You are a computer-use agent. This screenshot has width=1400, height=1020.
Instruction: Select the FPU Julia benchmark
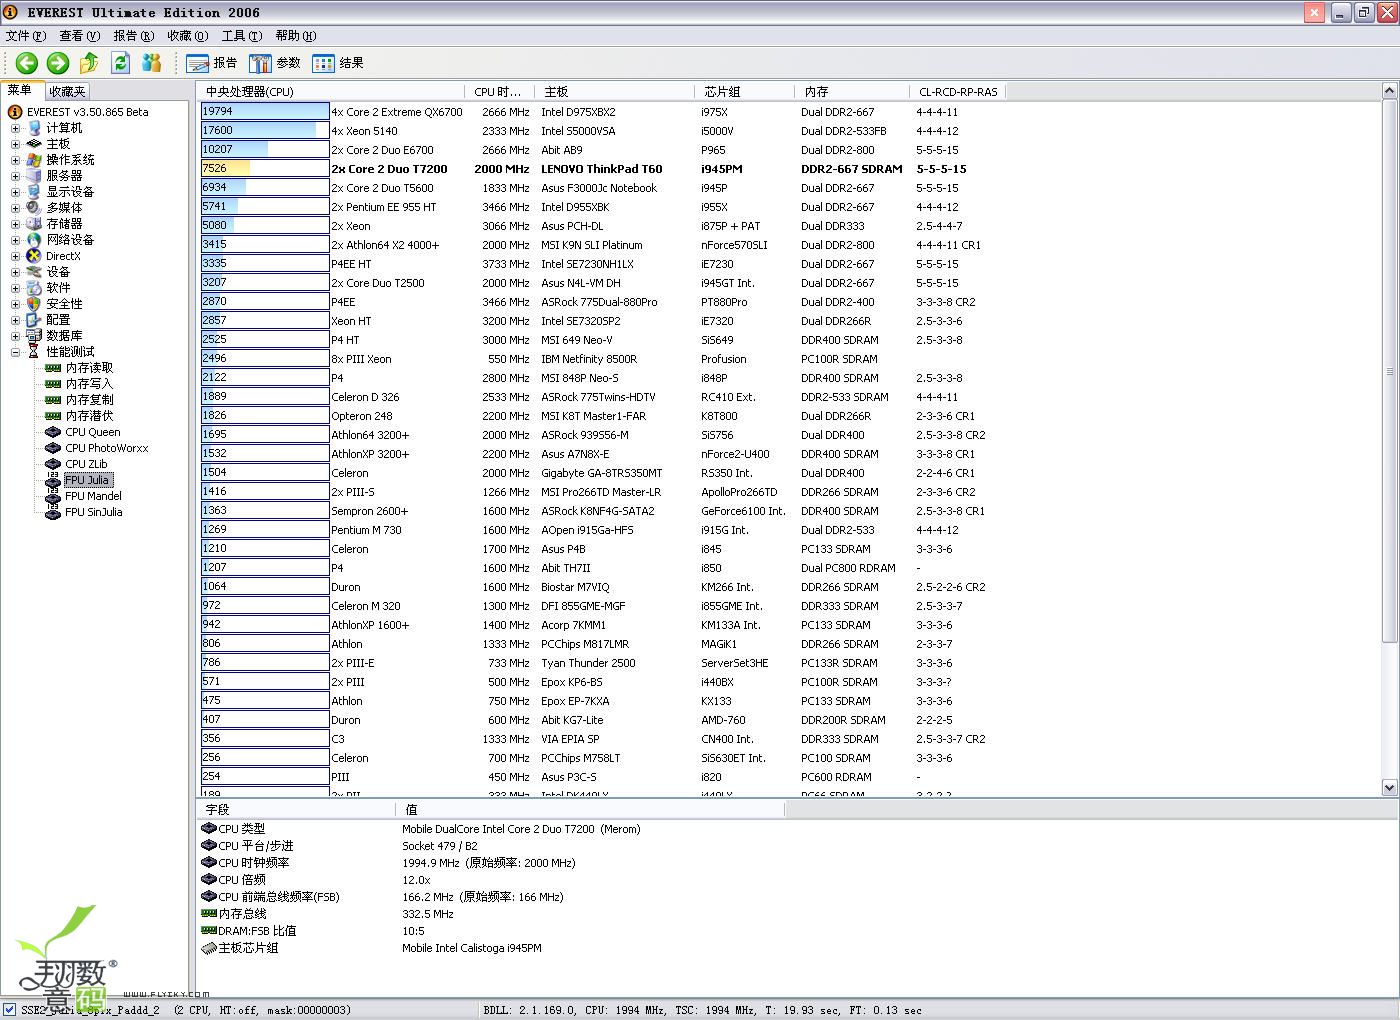click(x=86, y=480)
